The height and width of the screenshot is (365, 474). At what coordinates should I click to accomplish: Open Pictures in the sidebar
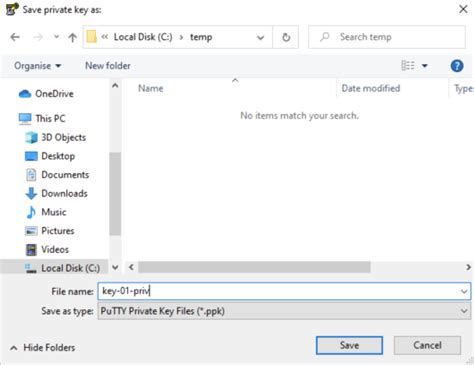pos(50,230)
